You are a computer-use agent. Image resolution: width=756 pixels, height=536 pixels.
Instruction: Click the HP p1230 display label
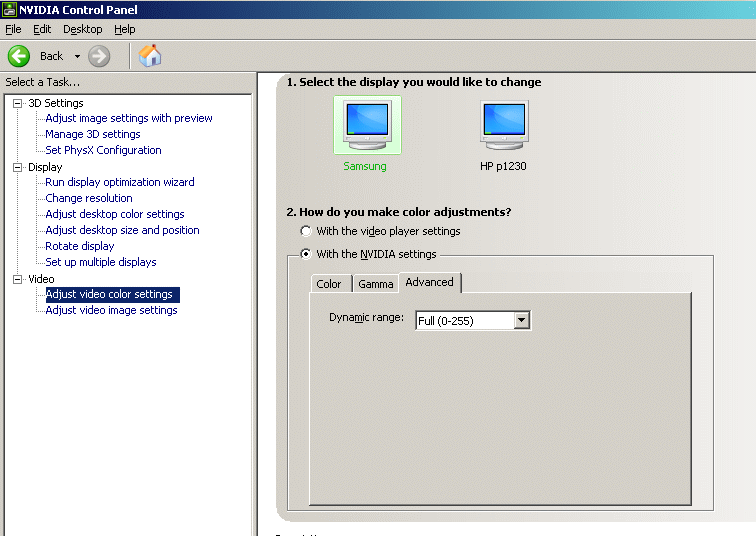[x=503, y=166]
